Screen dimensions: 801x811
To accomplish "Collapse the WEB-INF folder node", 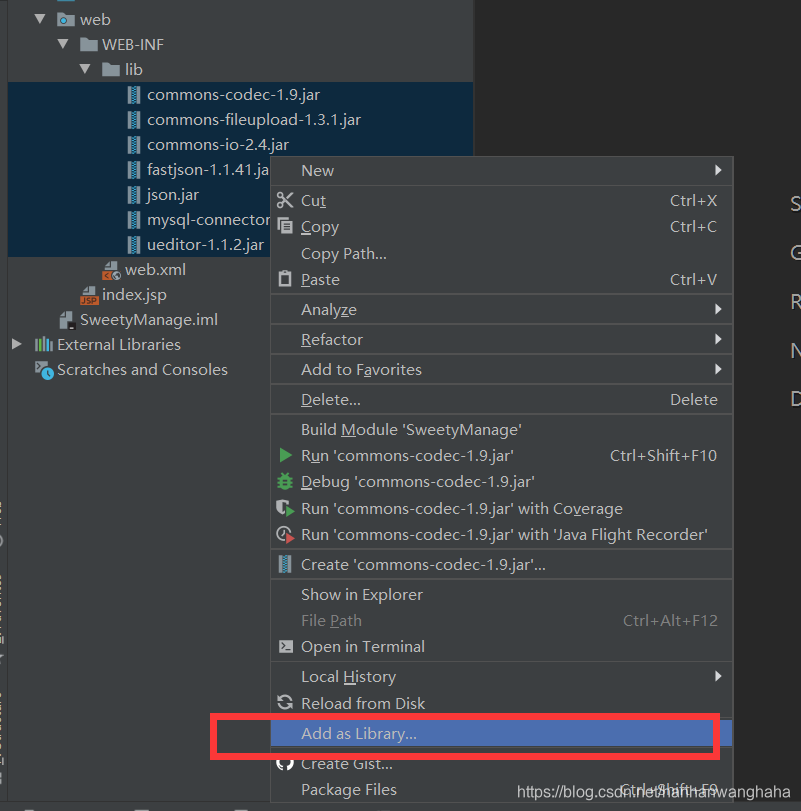I will tap(63, 44).
